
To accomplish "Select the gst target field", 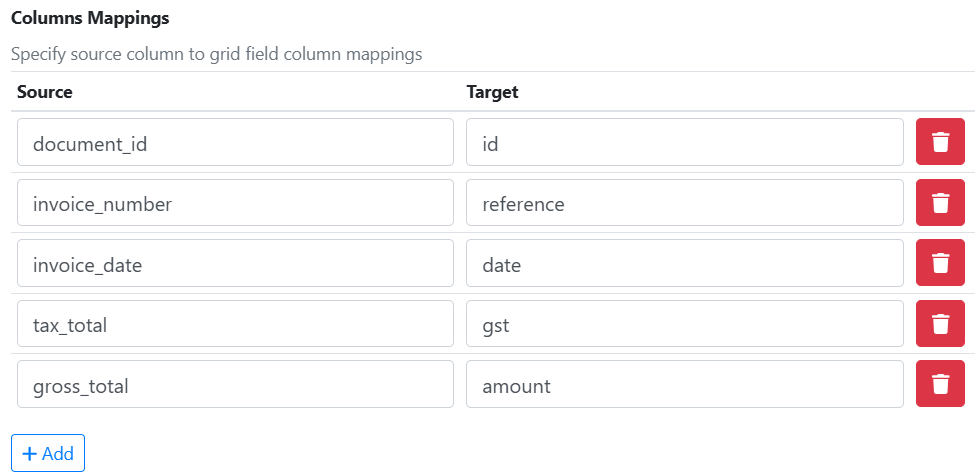I will [x=685, y=325].
